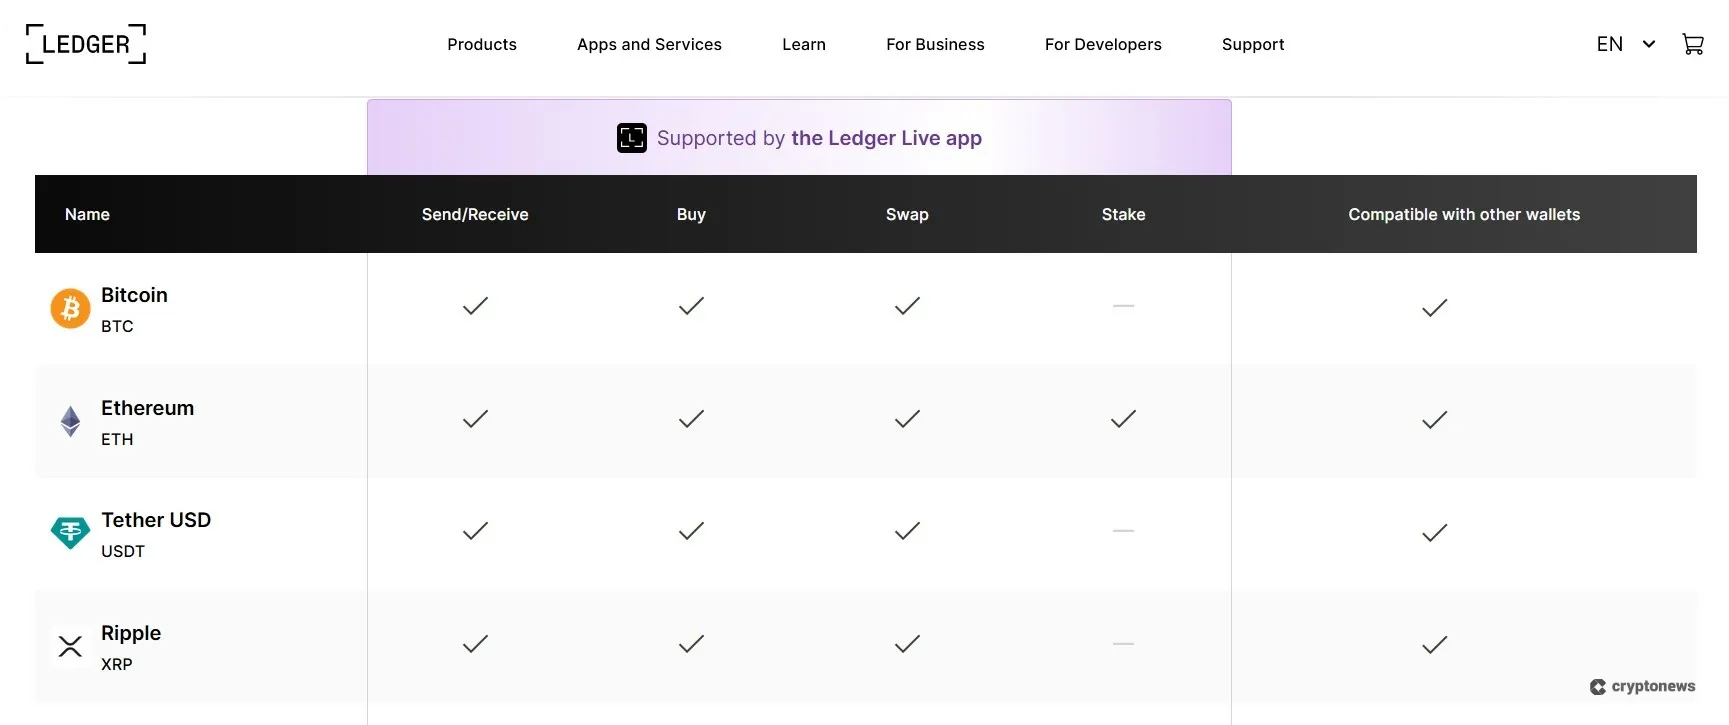Click the Ripple XRP icon

(x=70, y=646)
